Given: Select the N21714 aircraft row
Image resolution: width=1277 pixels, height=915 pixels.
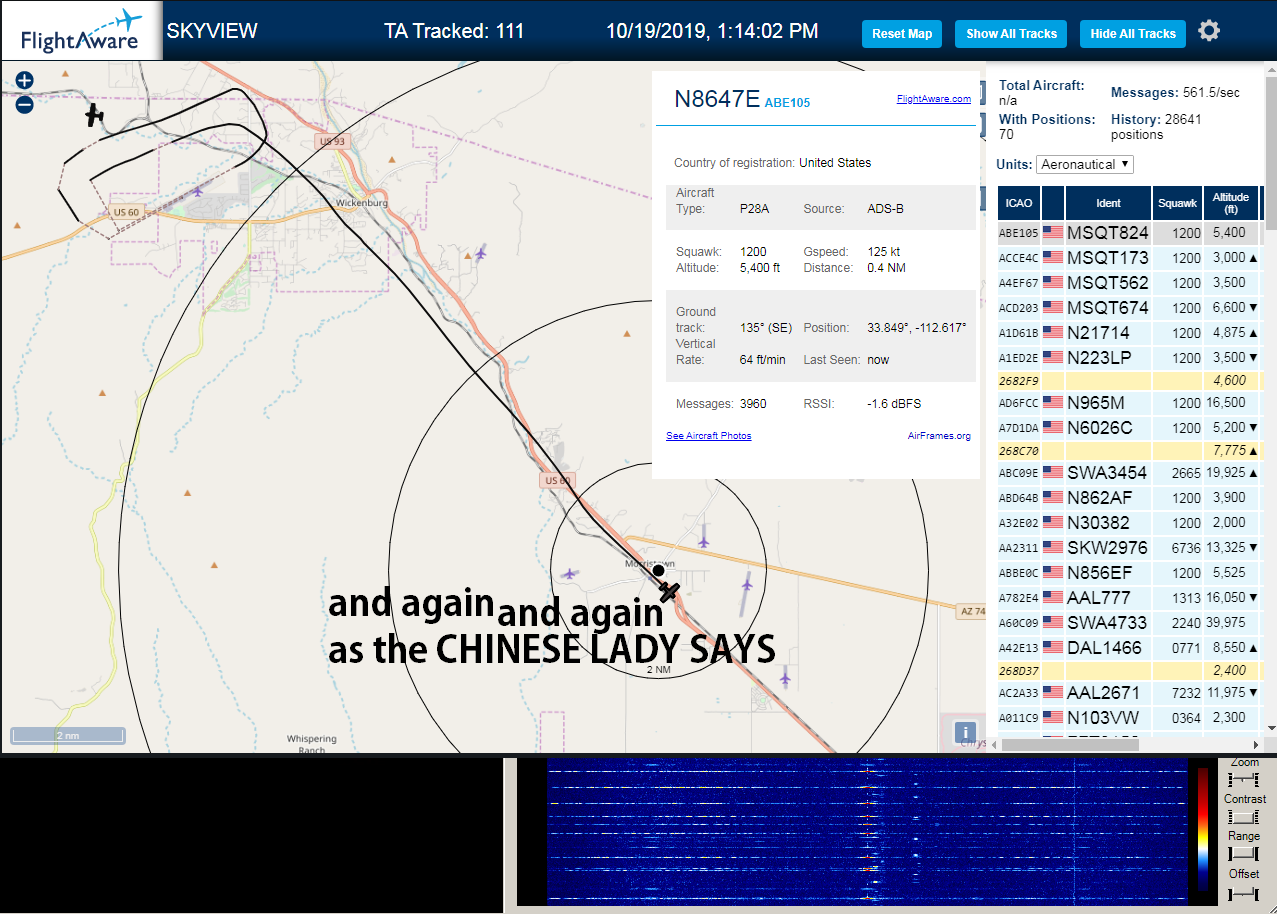Looking at the screenshot, I should [1129, 333].
